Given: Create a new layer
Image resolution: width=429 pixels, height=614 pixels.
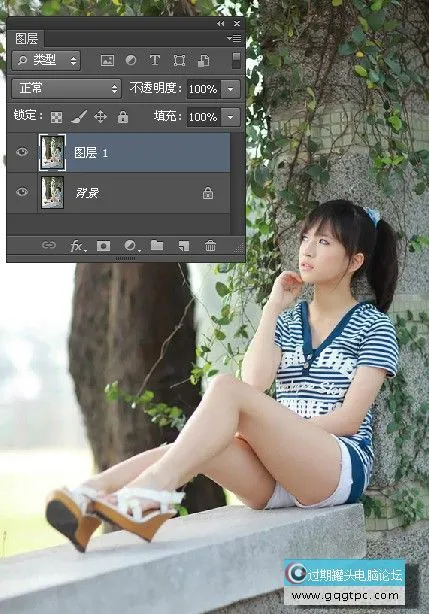Looking at the screenshot, I should 184,246.
